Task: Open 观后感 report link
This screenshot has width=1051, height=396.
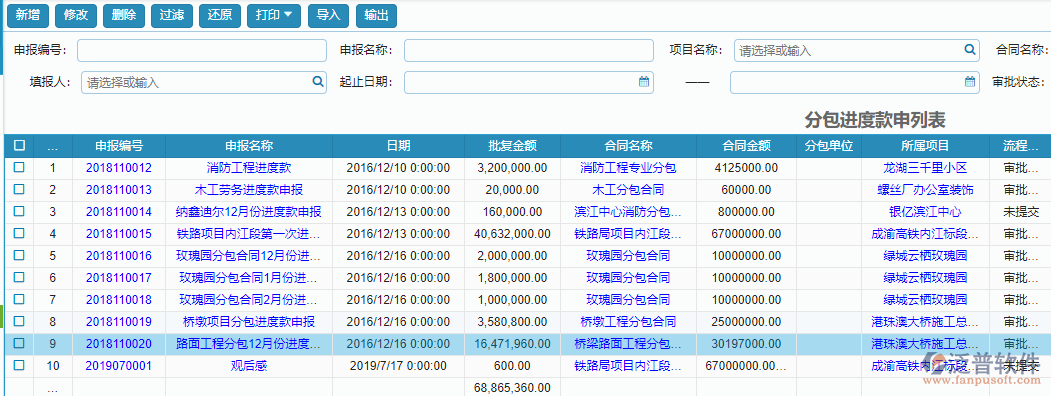Action: (x=249, y=366)
